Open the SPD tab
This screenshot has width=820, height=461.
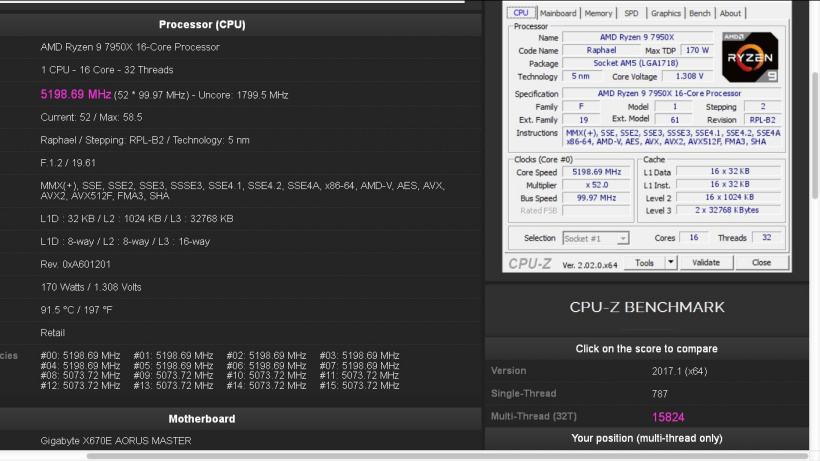[631, 14]
